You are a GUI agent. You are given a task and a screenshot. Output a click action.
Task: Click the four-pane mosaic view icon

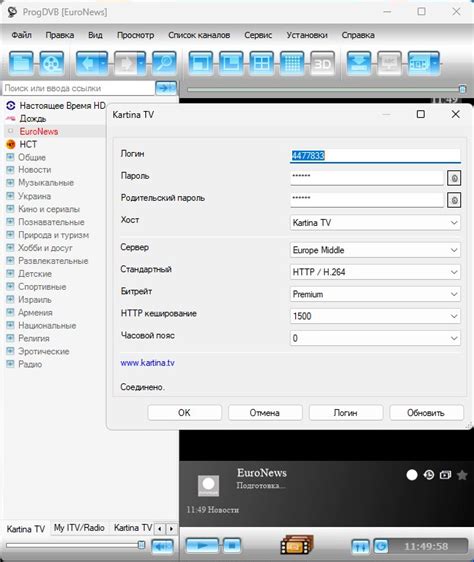261,63
